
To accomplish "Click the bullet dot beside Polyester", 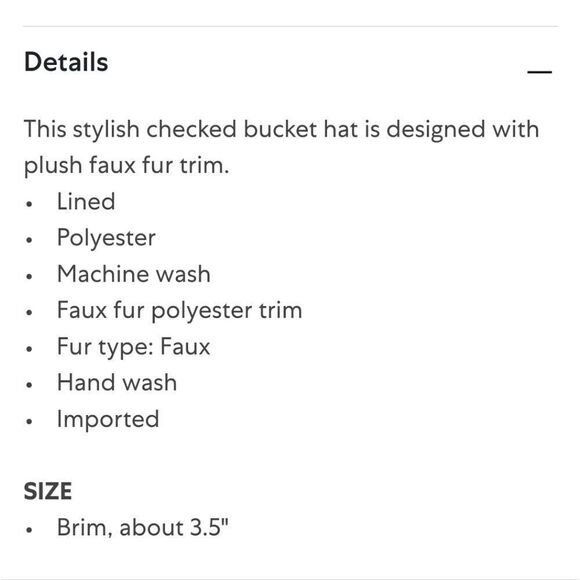I will click(29, 240).
